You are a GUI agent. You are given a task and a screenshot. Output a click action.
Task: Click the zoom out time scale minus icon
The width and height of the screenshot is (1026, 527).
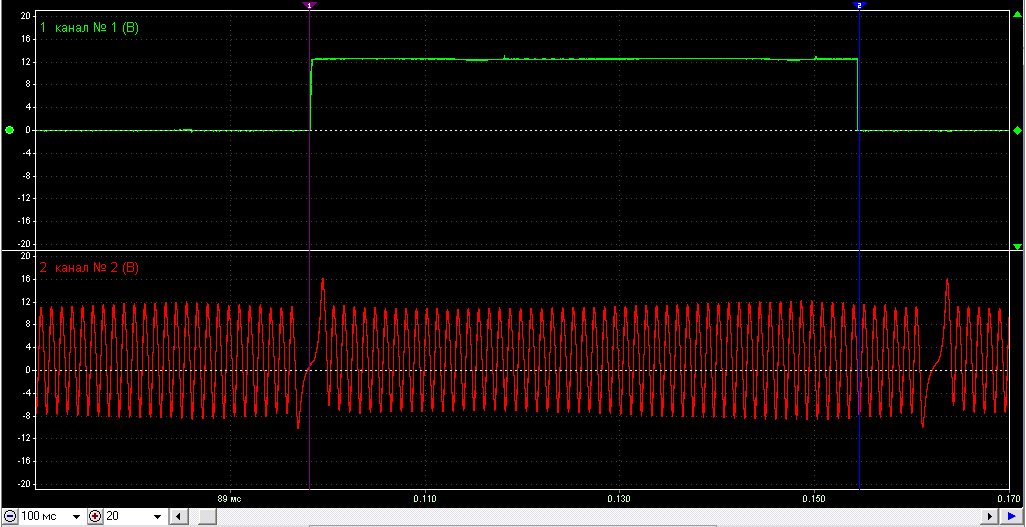tap(11, 517)
